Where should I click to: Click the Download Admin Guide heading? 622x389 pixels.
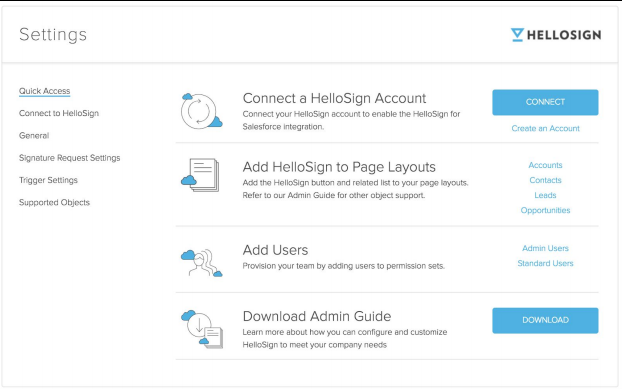(x=317, y=316)
